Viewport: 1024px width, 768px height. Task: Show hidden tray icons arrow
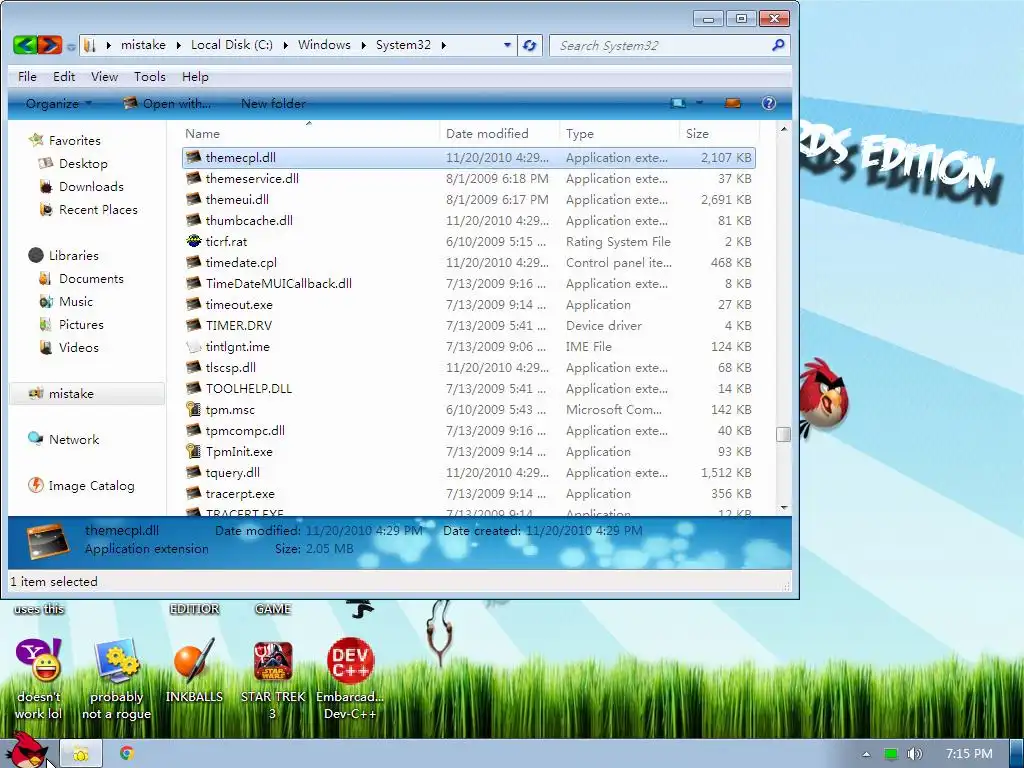pos(866,754)
